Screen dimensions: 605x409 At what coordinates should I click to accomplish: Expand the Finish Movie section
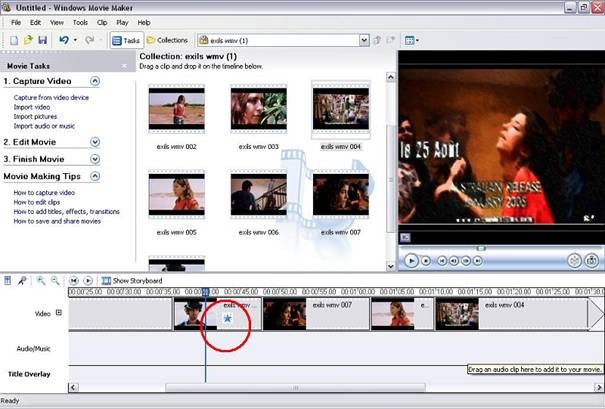click(95, 159)
